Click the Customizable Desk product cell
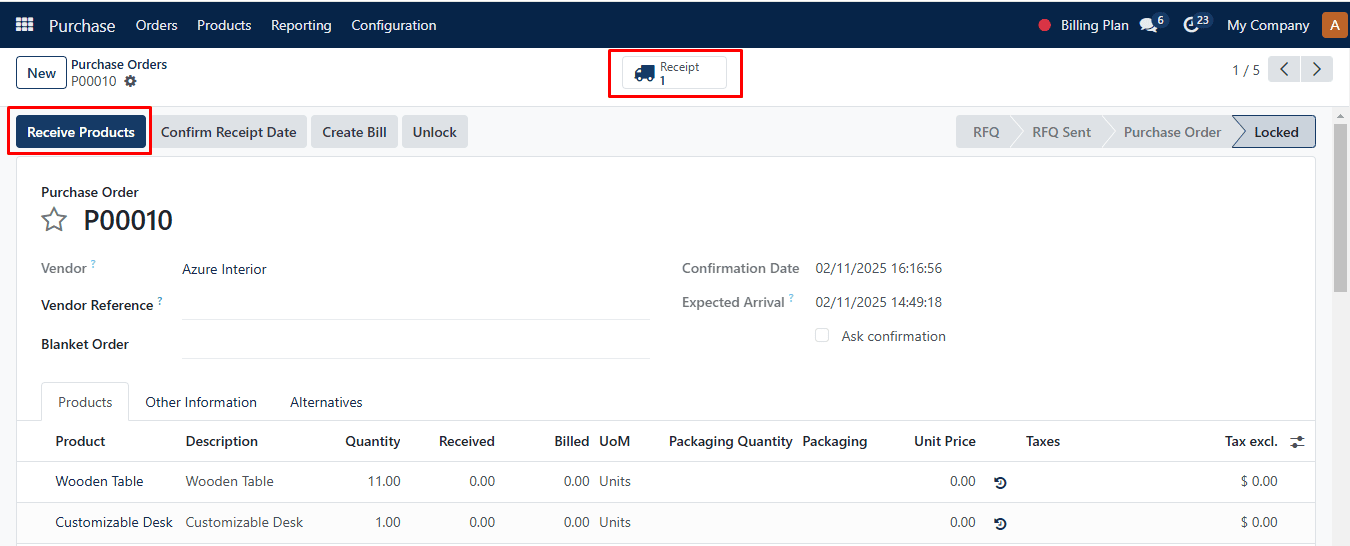 coord(114,522)
